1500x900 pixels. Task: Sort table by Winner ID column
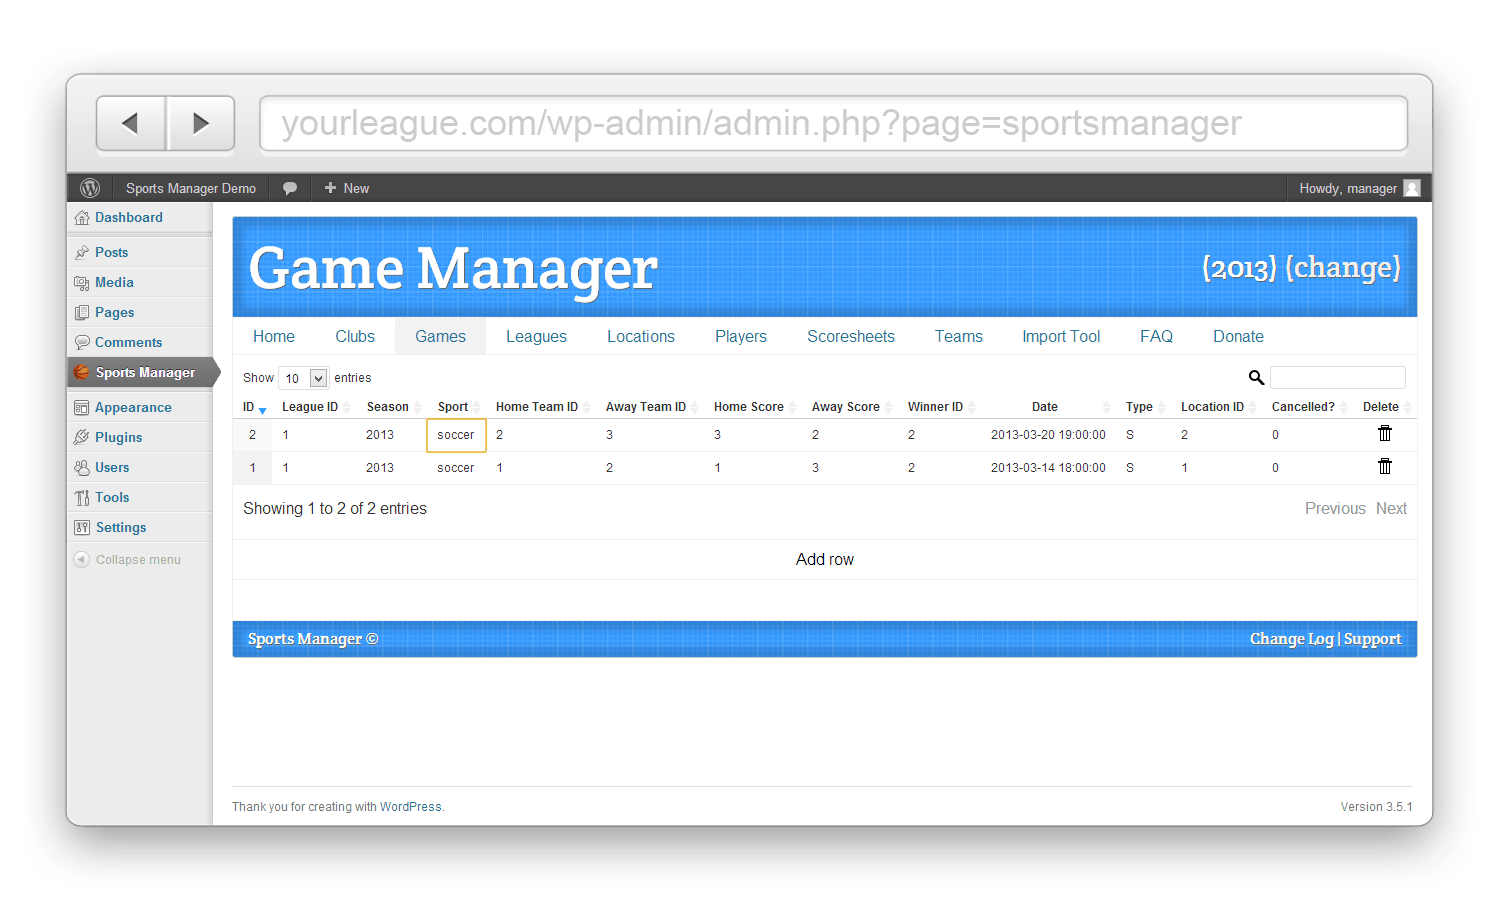(941, 407)
